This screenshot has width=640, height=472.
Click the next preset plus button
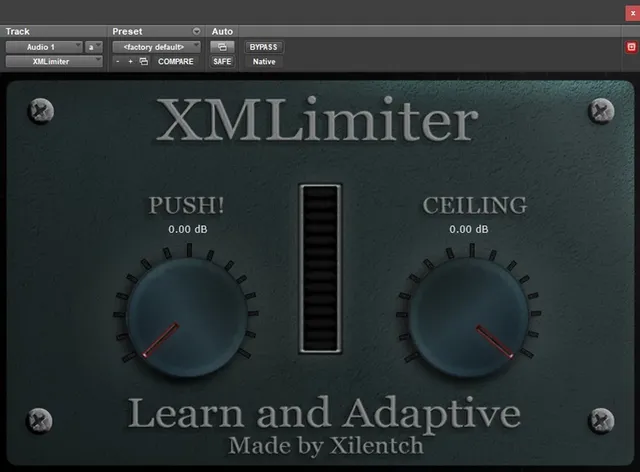pos(130,62)
